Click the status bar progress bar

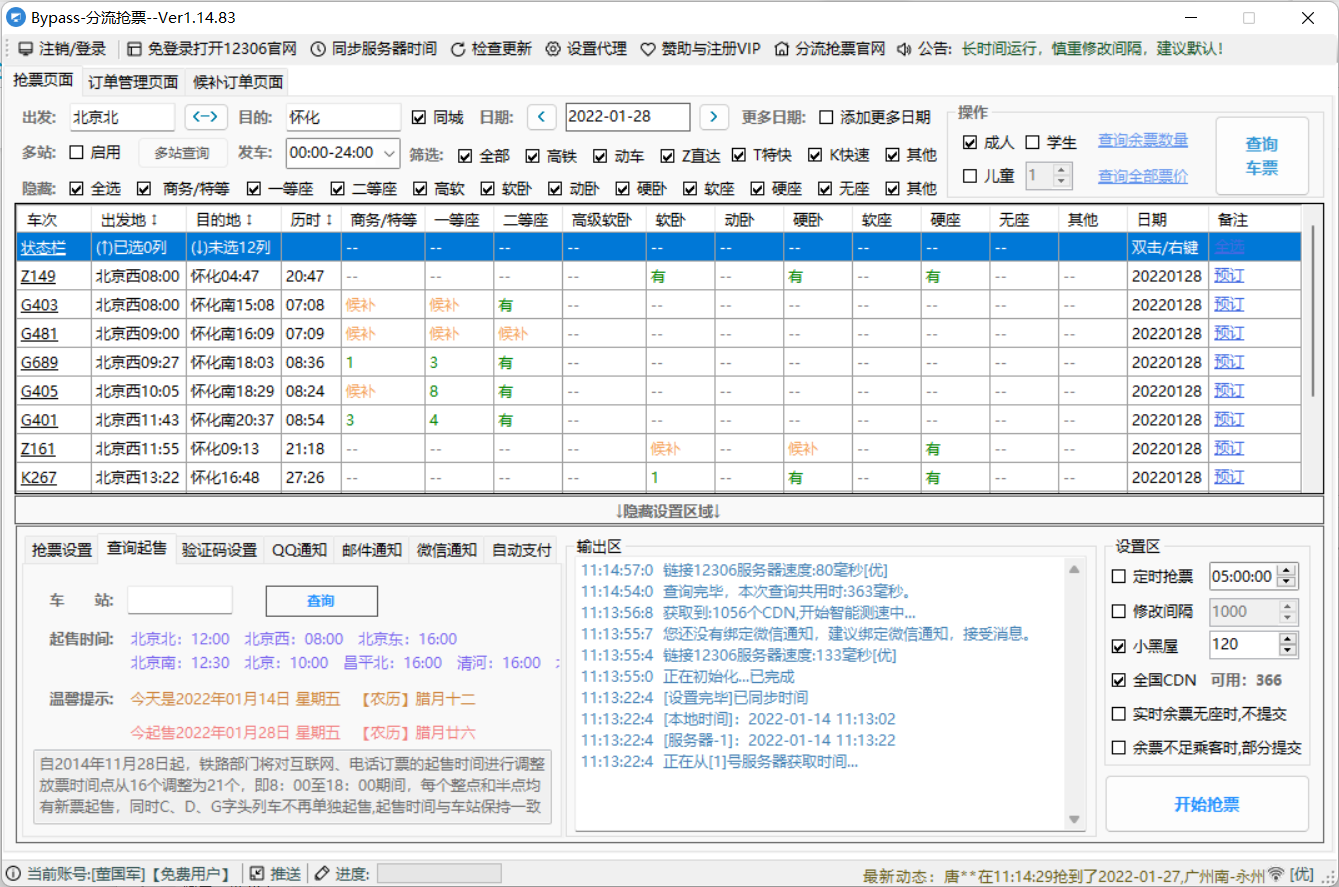coord(439,874)
